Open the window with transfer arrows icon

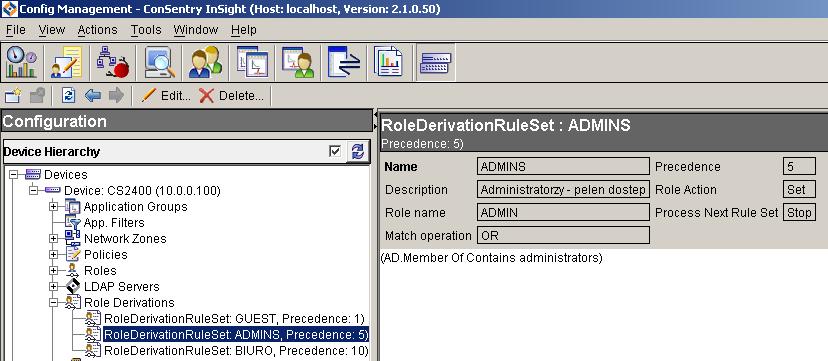[x=344, y=62]
